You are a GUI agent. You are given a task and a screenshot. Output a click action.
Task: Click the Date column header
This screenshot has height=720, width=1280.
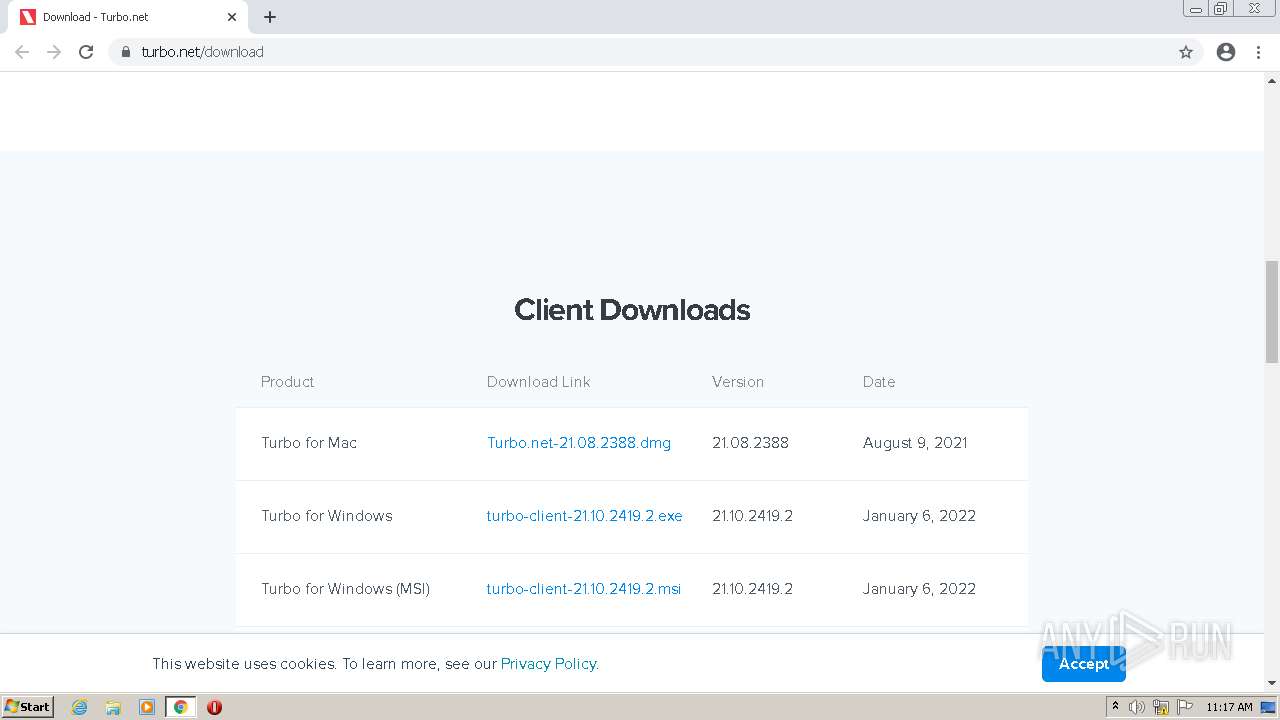tap(879, 382)
